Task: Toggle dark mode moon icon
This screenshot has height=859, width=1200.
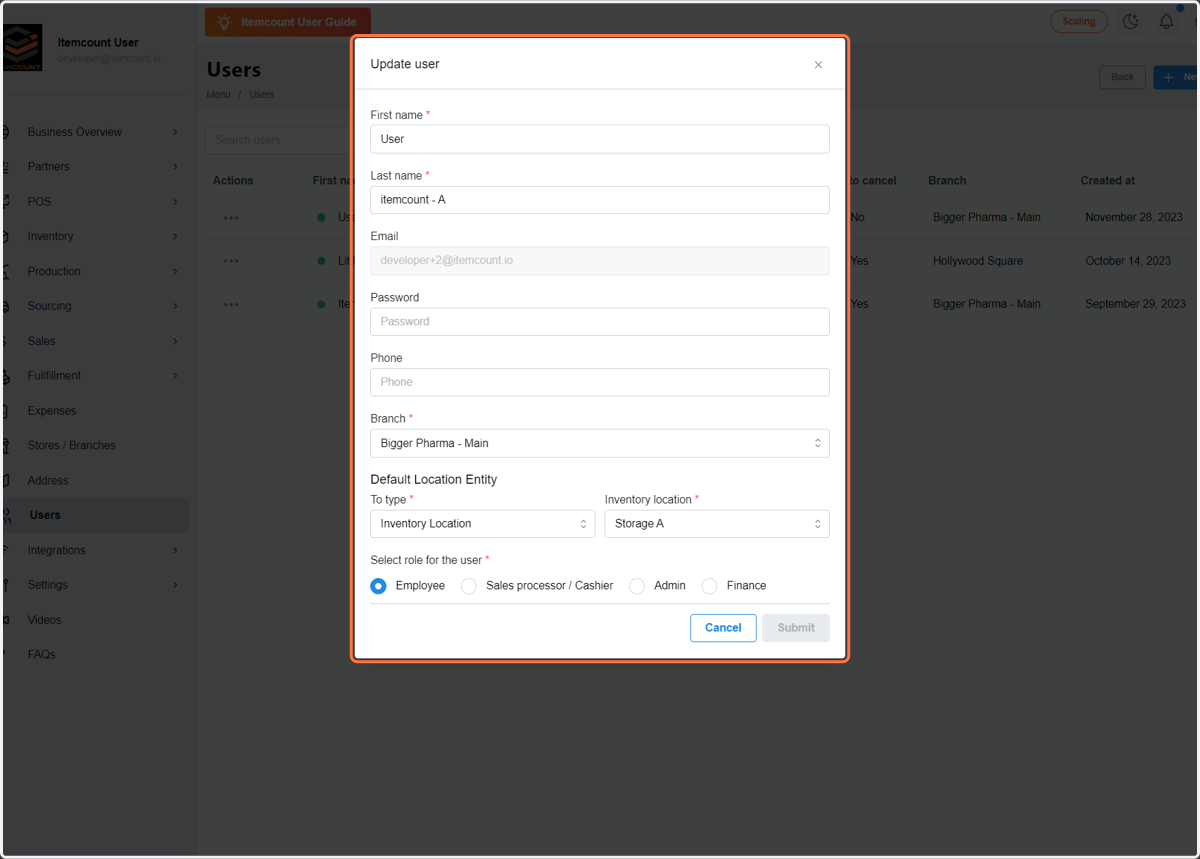Action: 1131,21
